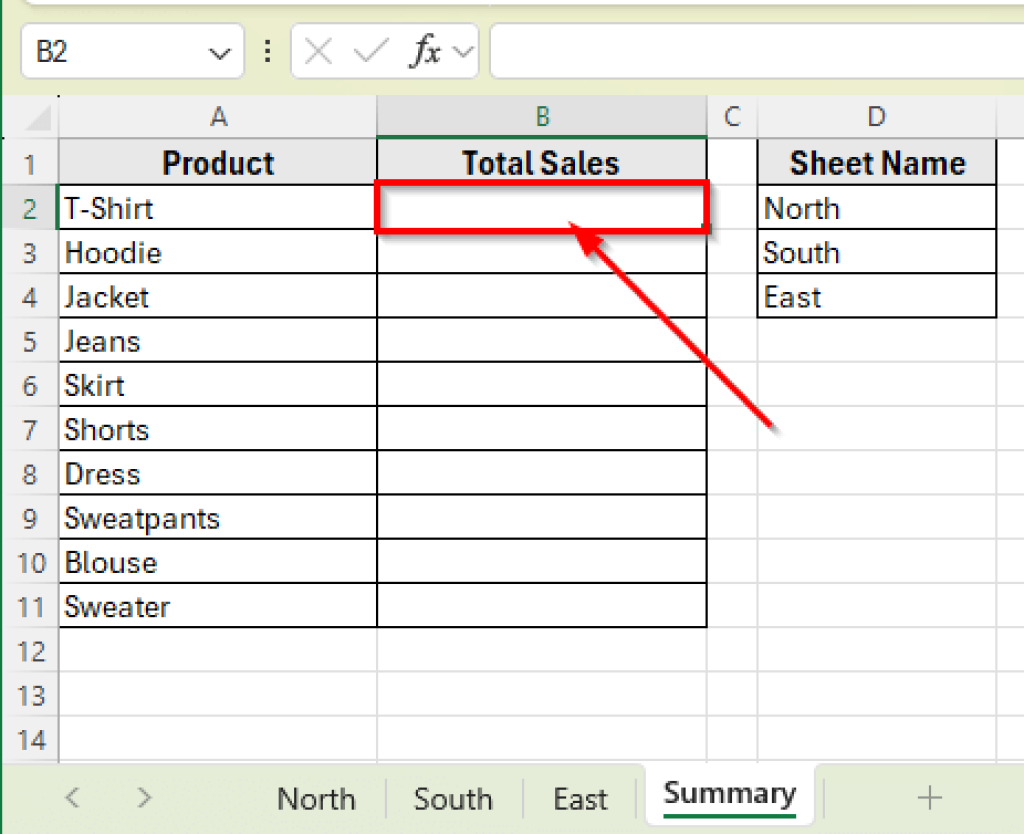
Task: Click the left sheet navigation arrow
Action: [71, 798]
